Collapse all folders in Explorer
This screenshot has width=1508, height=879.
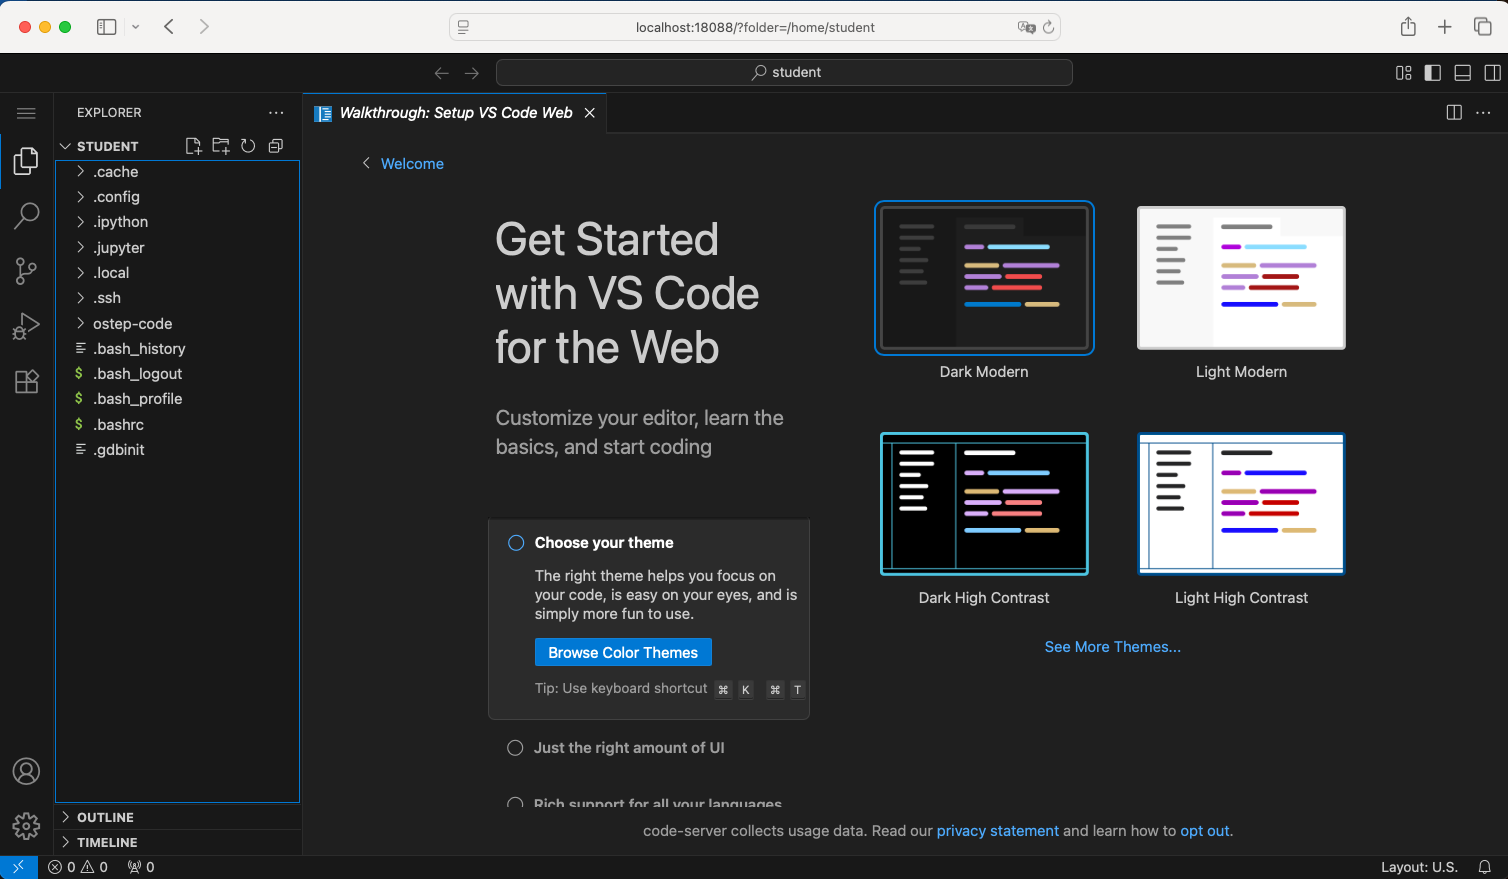click(276, 146)
